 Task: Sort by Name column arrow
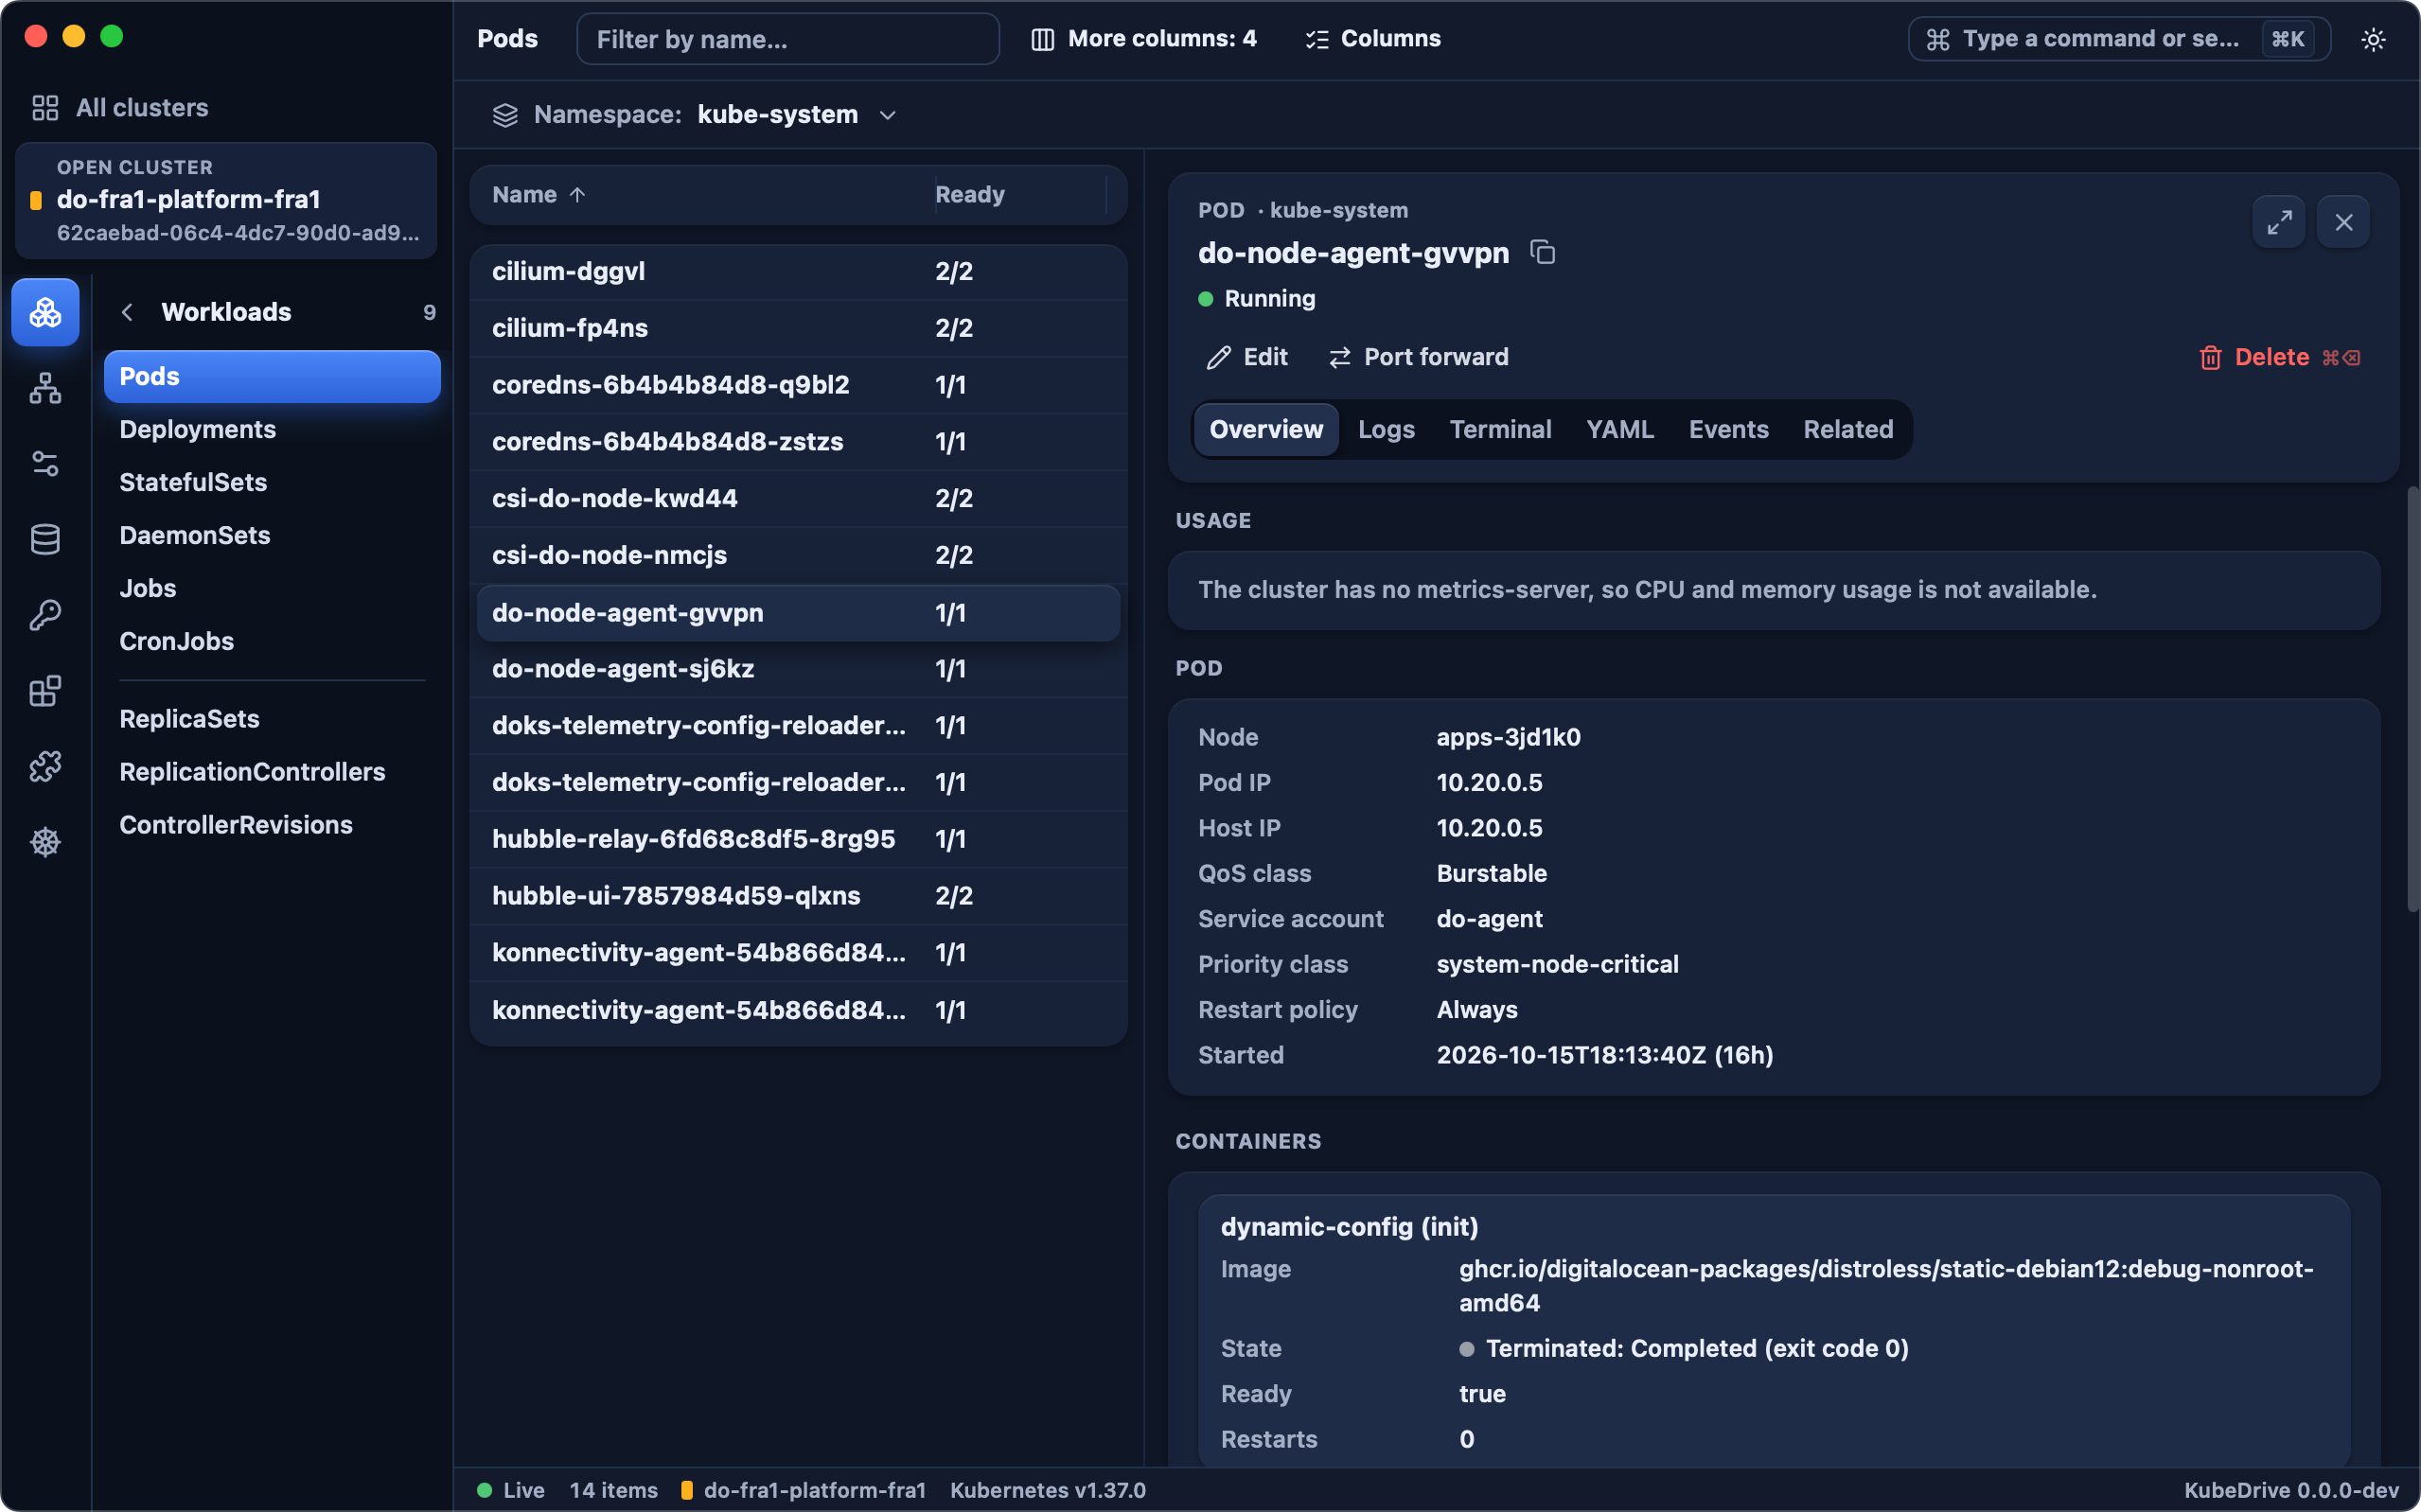[577, 195]
